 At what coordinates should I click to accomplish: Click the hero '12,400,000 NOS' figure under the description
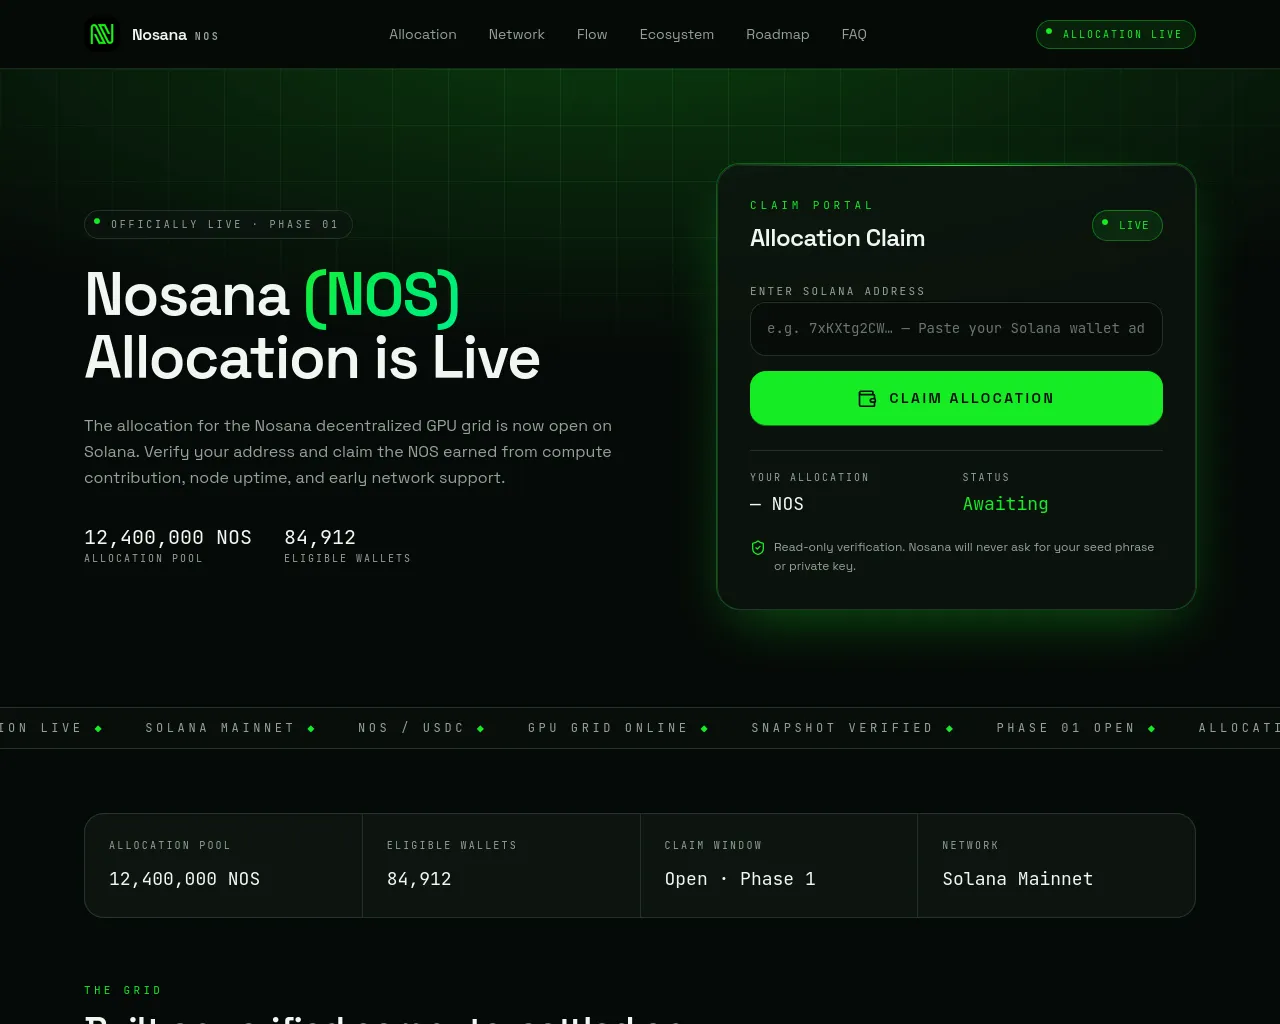168,538
